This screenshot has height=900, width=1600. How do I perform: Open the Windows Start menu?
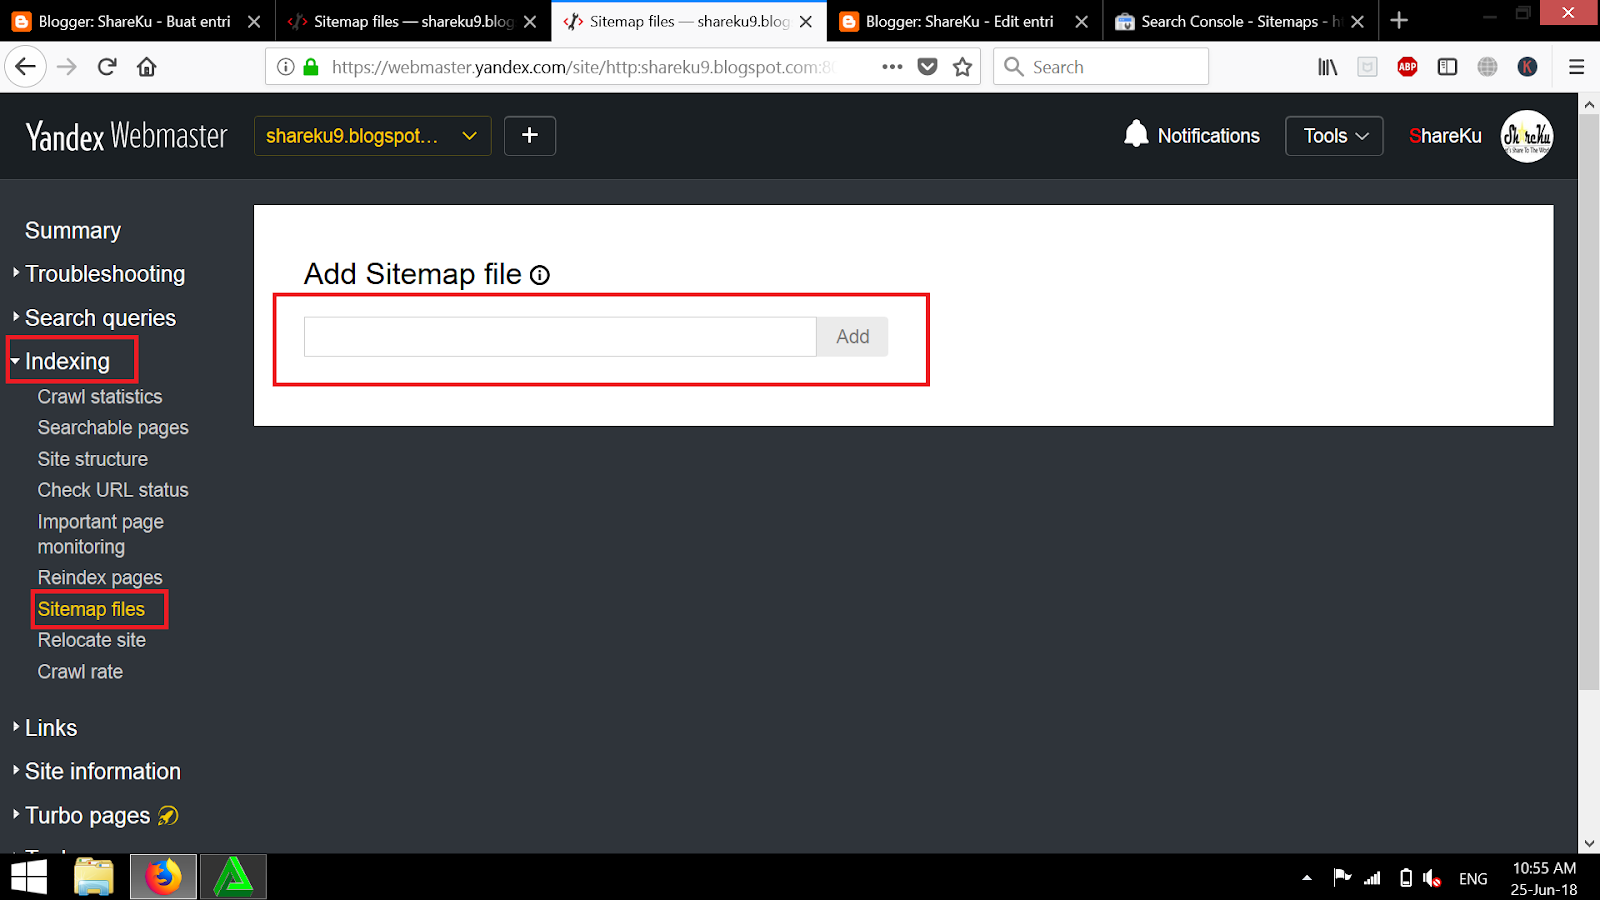pos(29,878)
